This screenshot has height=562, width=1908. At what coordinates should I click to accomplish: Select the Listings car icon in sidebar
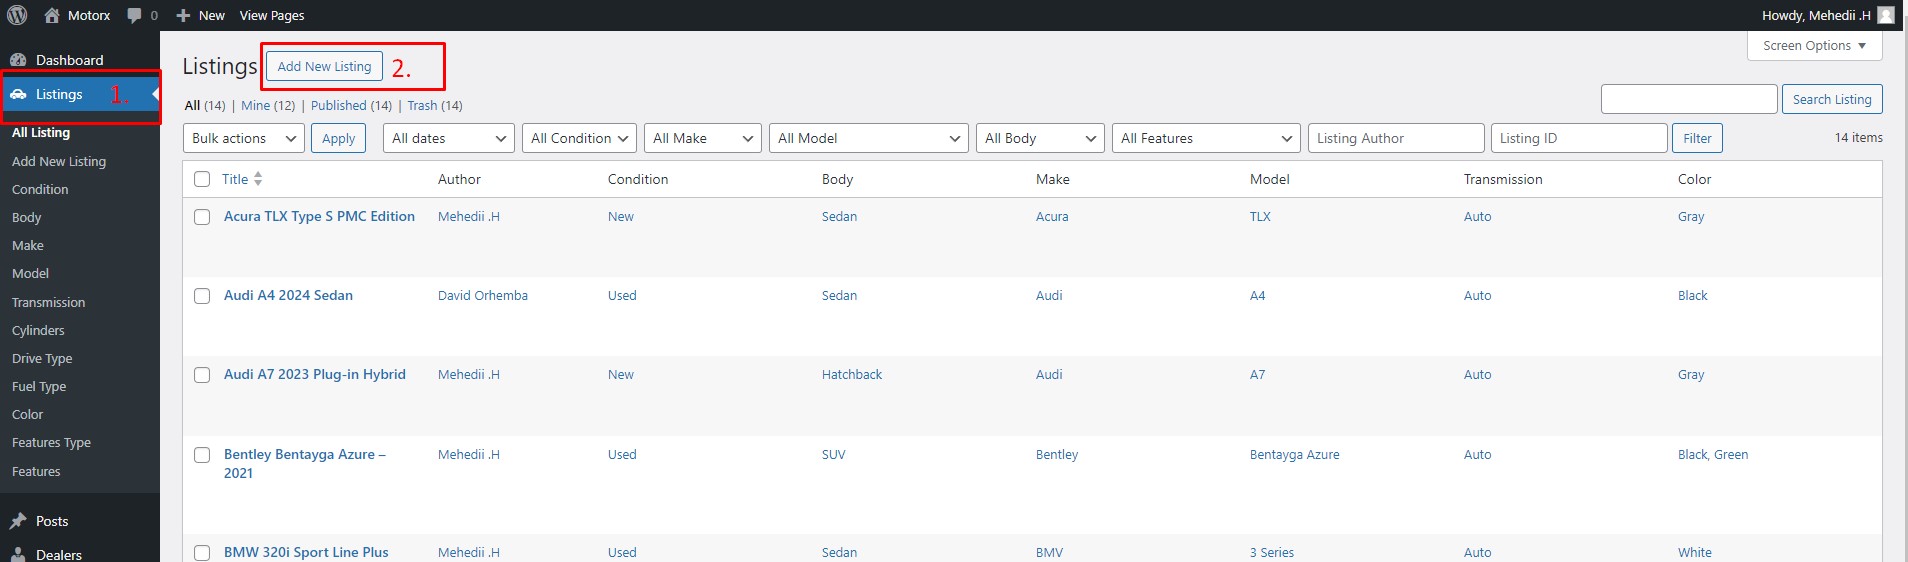tap(18, 94)
